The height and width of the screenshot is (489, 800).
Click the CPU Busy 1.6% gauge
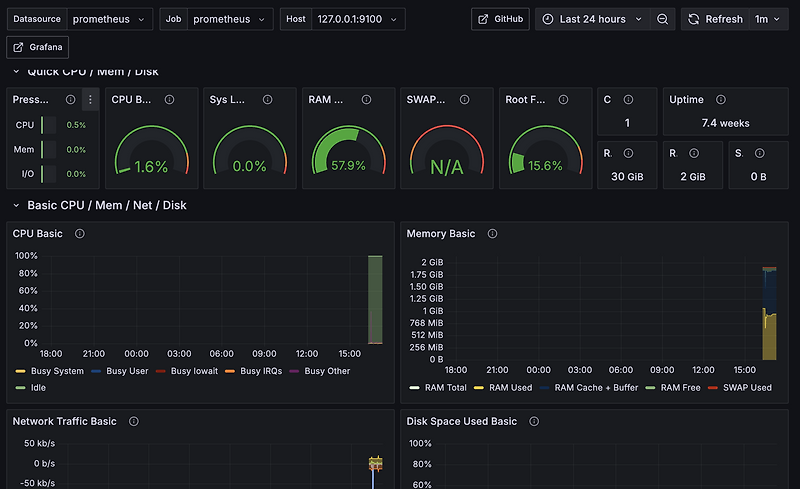tap(152, 151)
